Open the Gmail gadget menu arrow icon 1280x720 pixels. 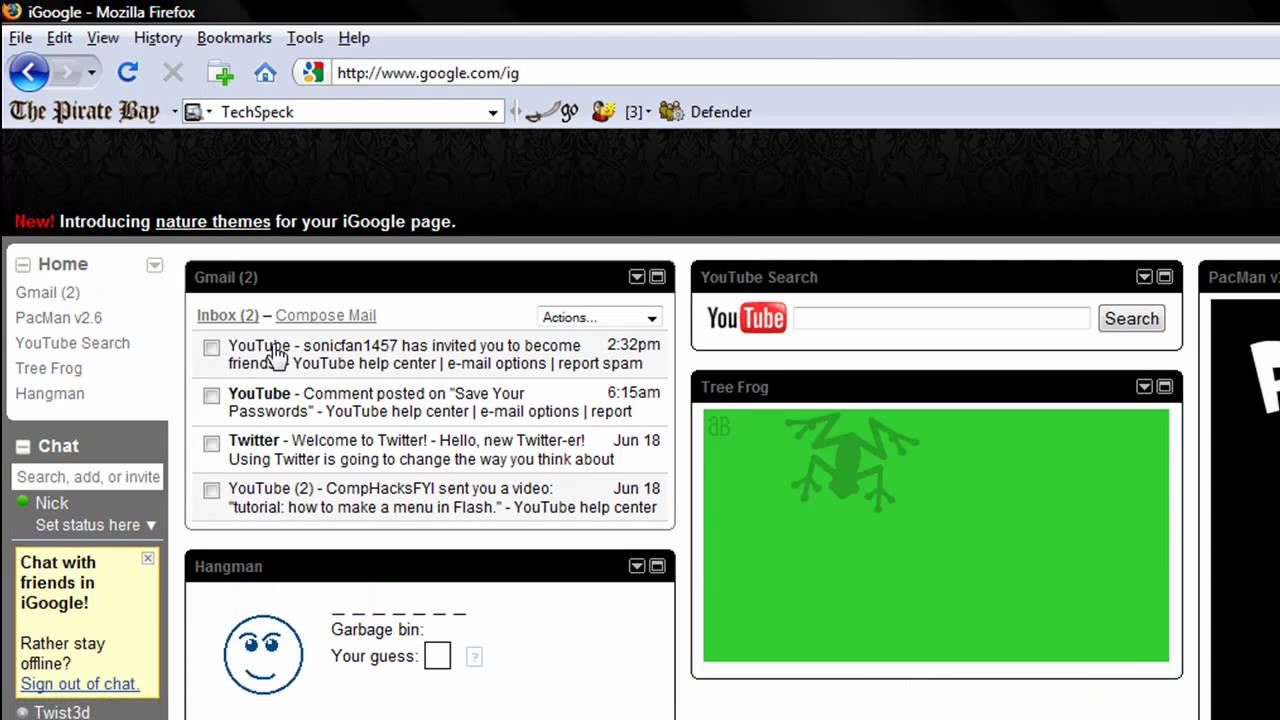(636, 277)
